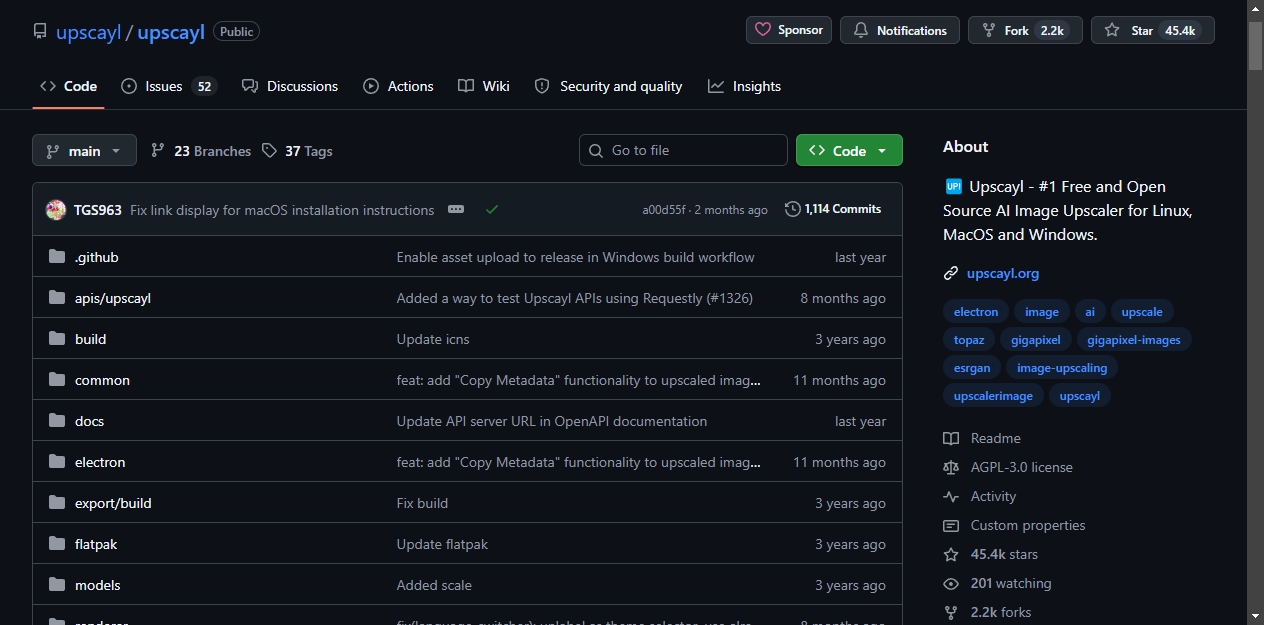Click the topaz topic tag
The height and width of the screenshot is (625, 1264).
coord(969,340)
